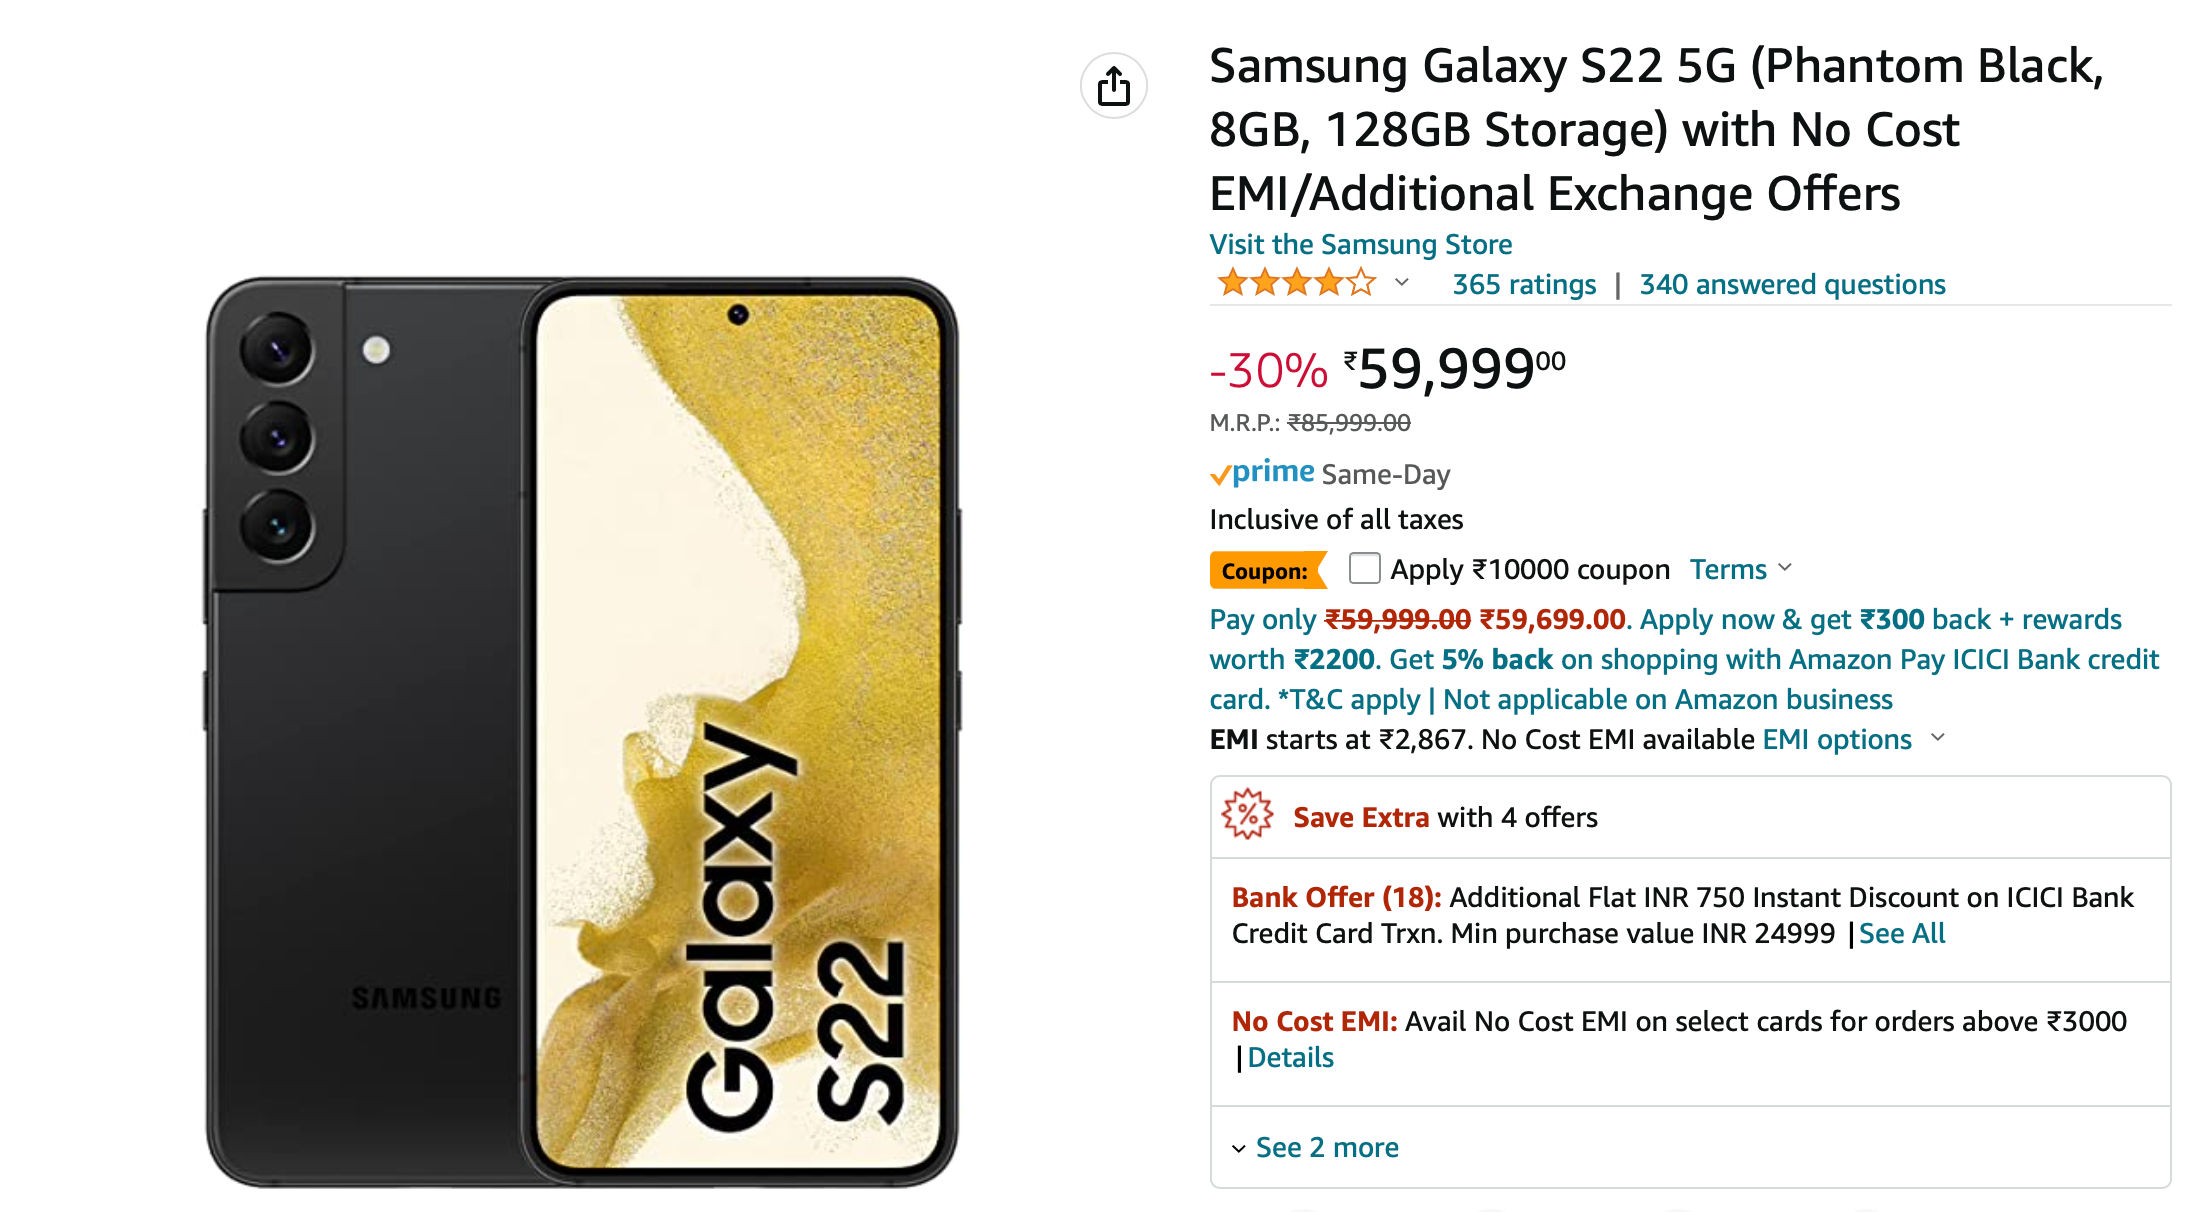Screen dimensions: 2212x1212
Task: Open 340 answered questions link
Action: [1792, 284]
